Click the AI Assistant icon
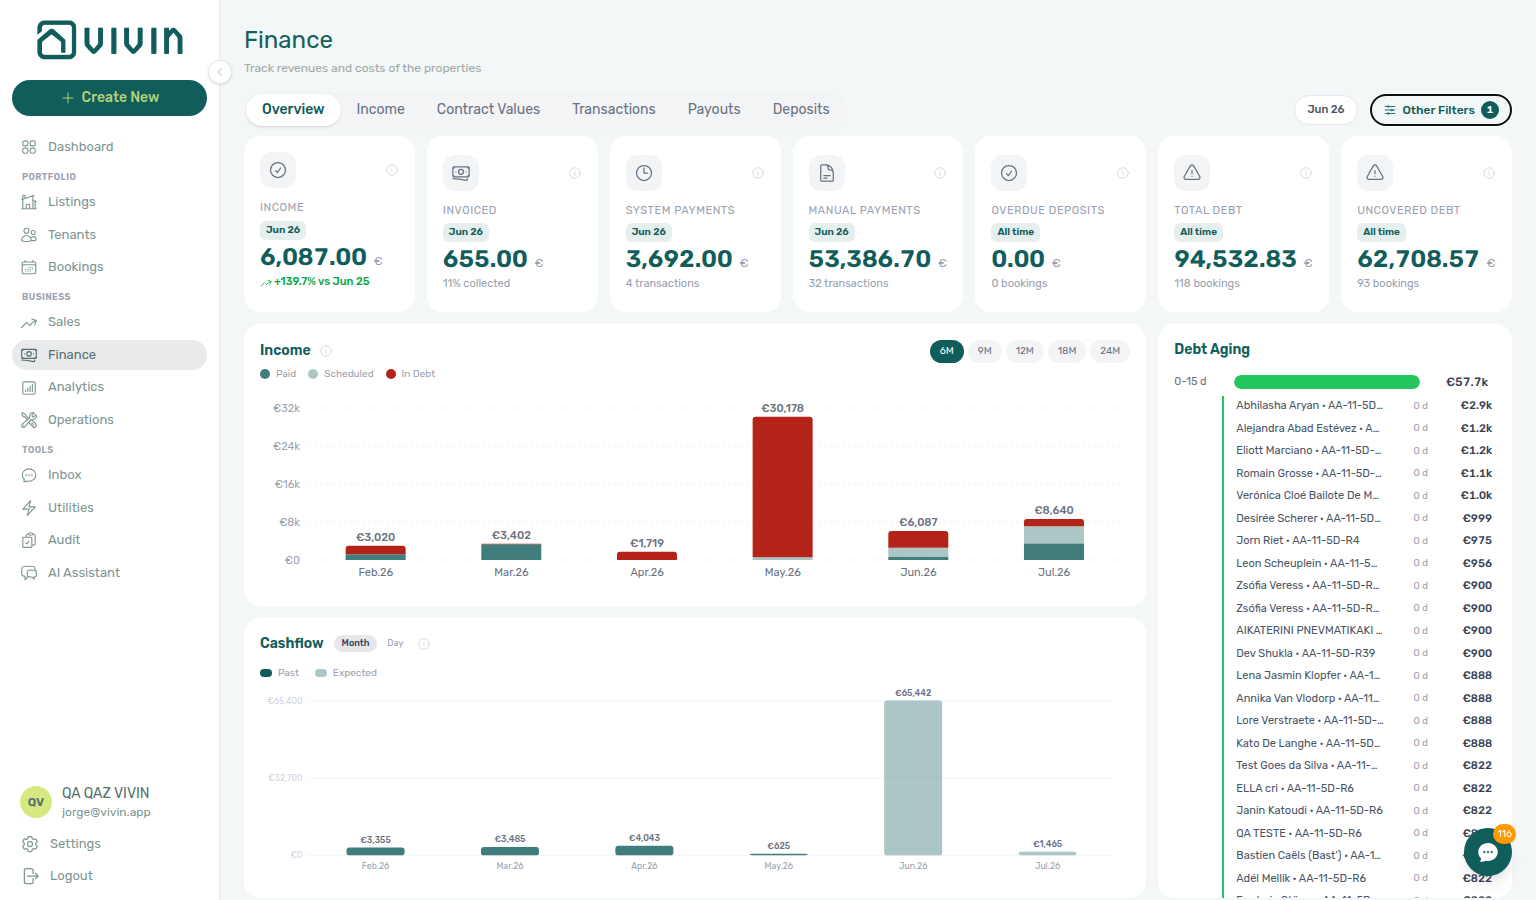 (x=29, y=573)
